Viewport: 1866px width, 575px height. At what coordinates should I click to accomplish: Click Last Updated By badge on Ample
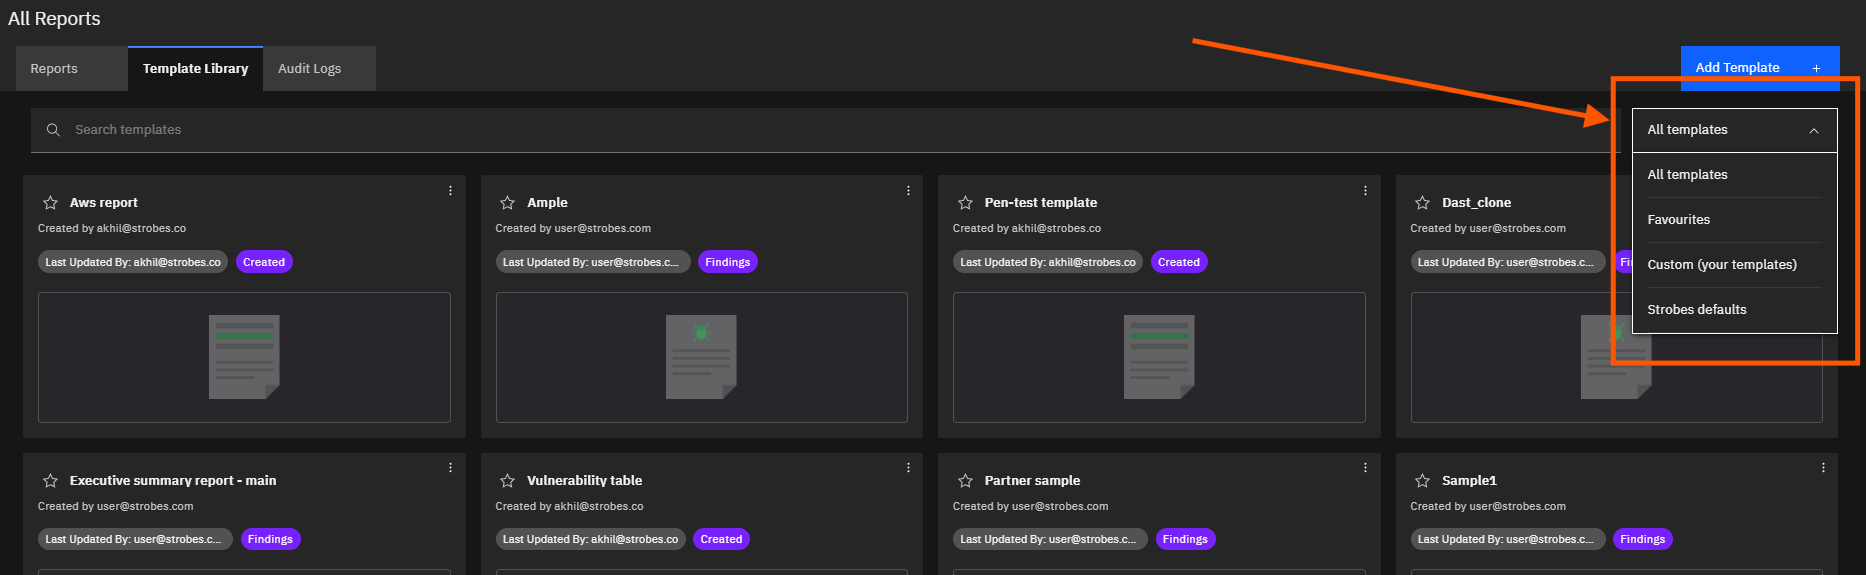point(592,262)
